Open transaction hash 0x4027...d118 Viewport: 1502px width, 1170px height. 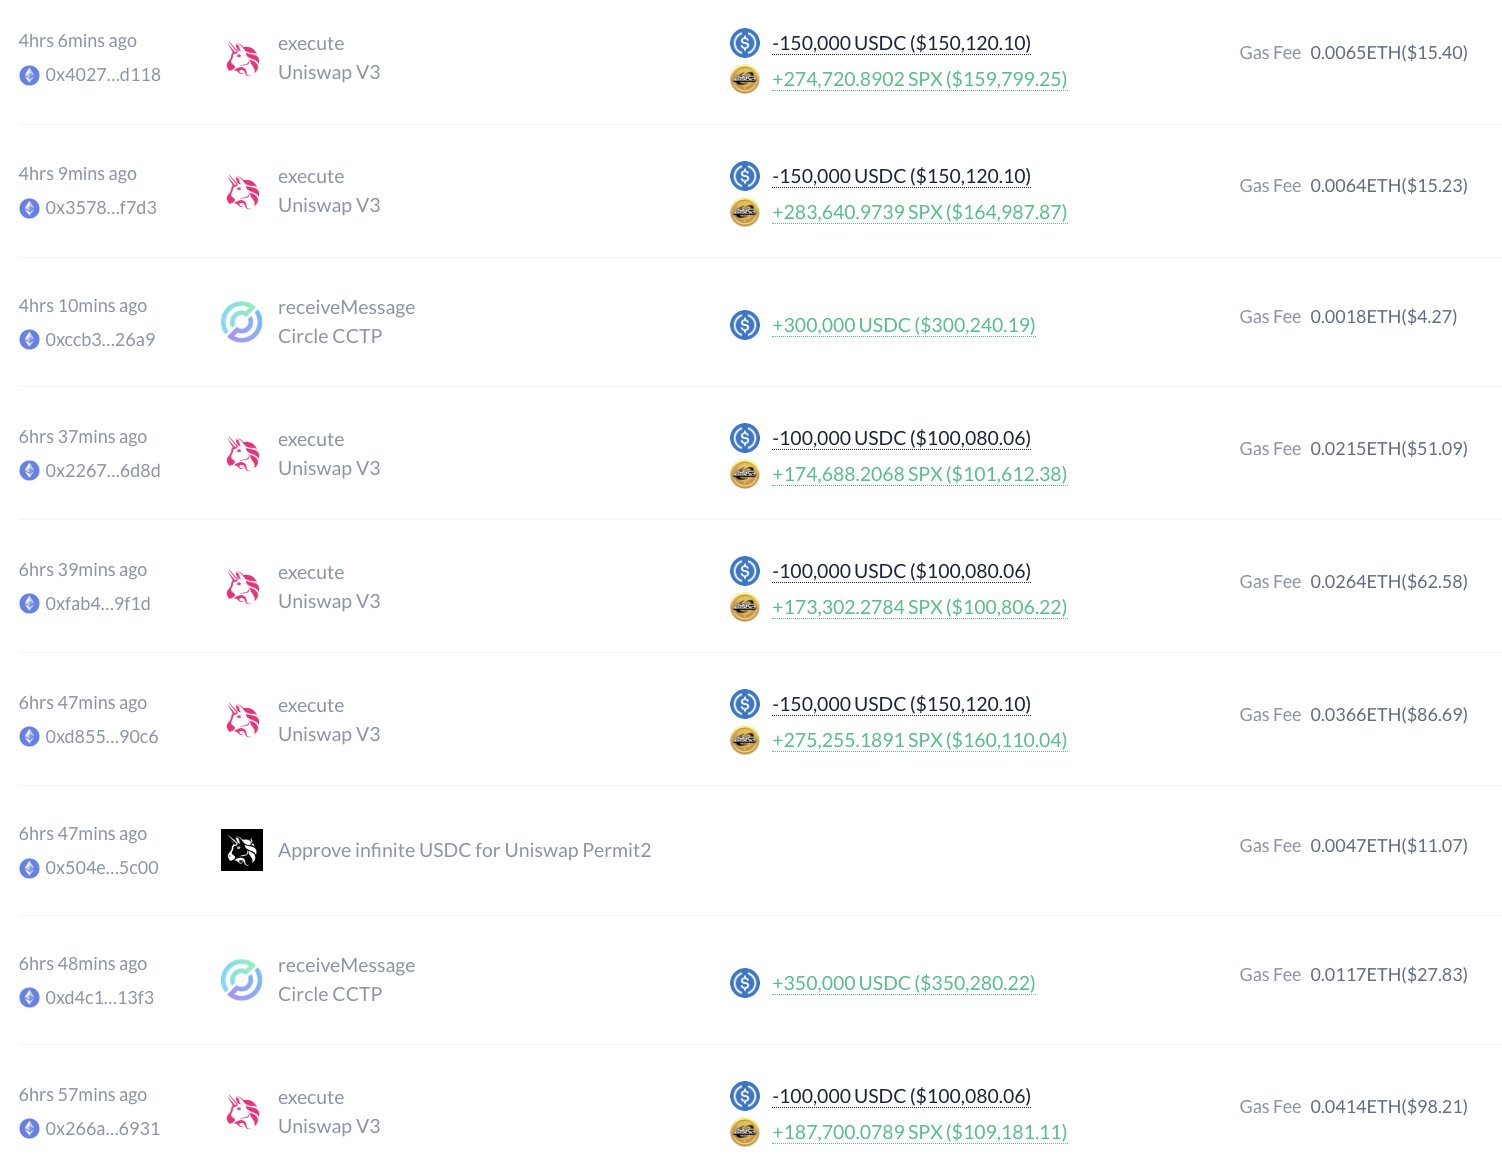click(x=103, y=75)
